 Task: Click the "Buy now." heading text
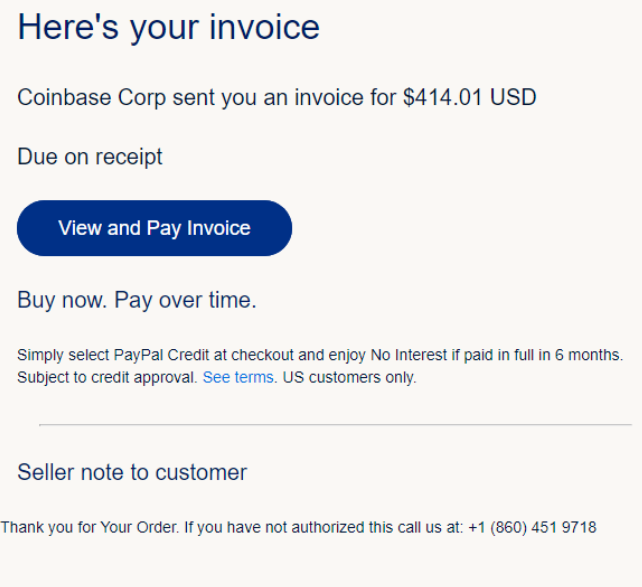coord(62,300)
